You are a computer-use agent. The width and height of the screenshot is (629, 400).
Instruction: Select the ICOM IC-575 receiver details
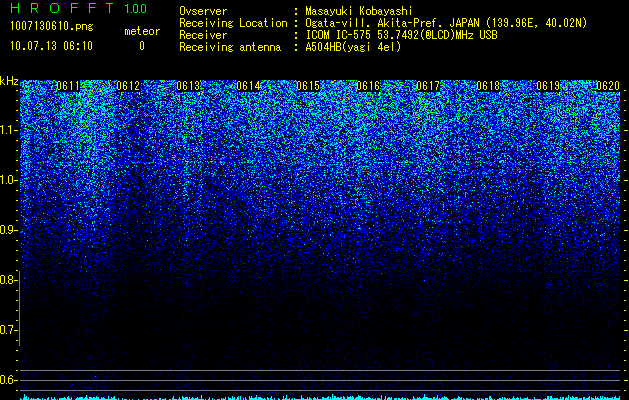coord(402,35)
